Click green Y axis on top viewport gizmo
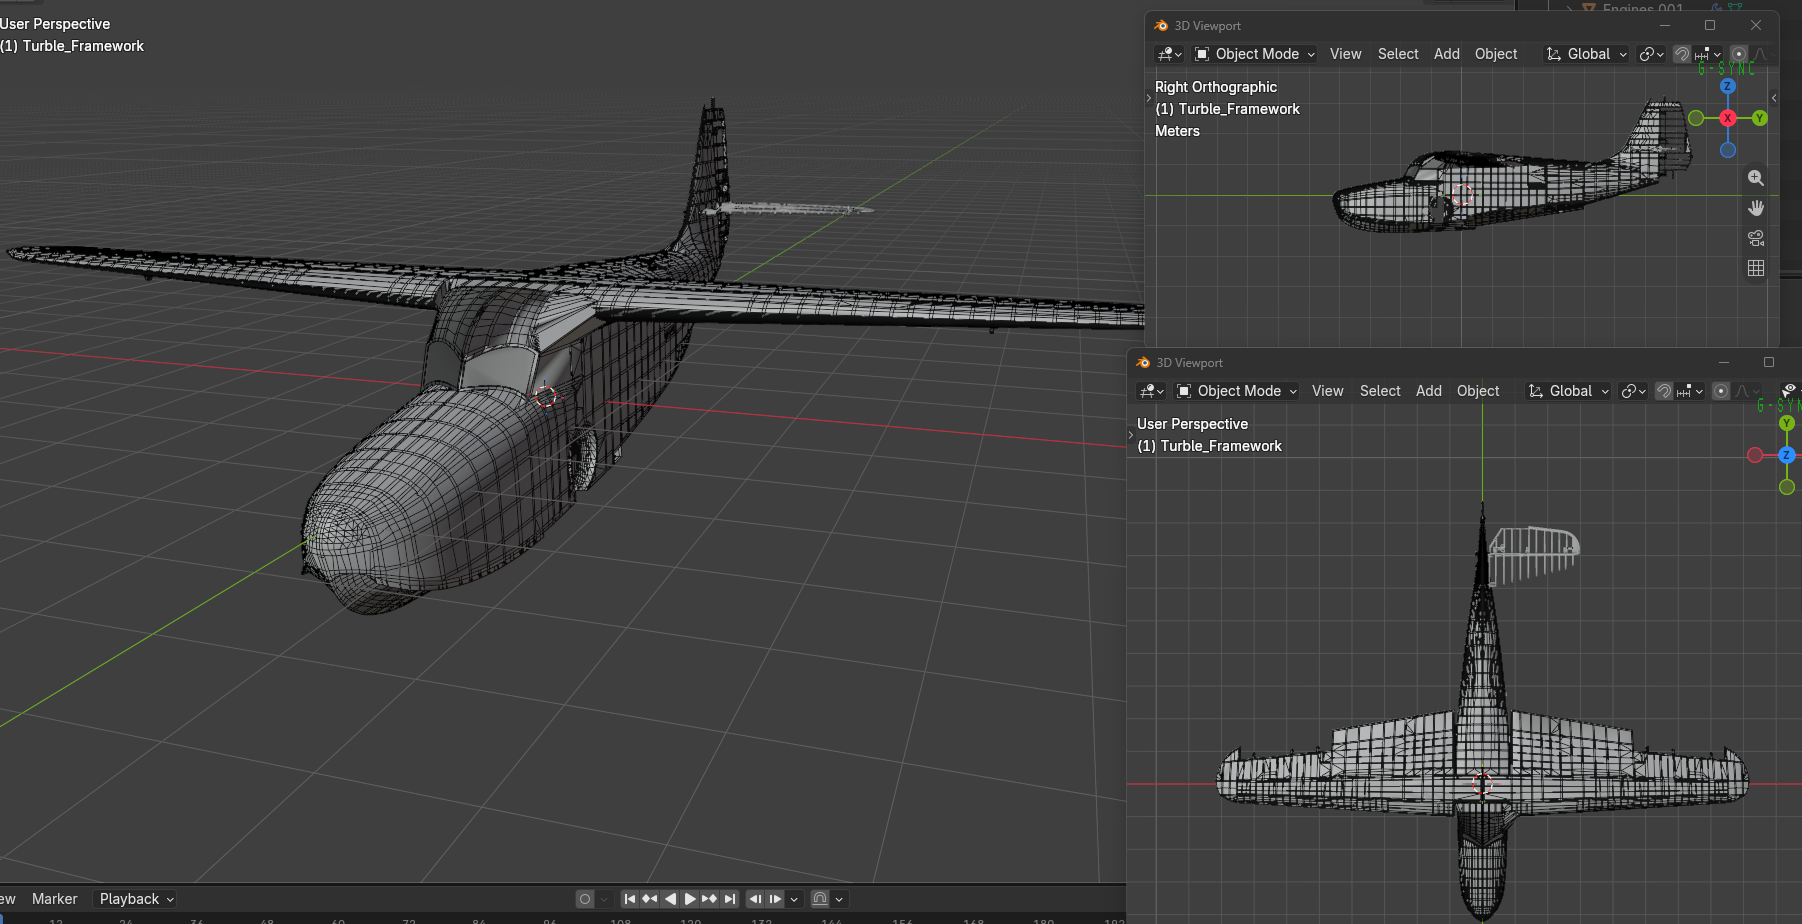 coord(1759,118)
